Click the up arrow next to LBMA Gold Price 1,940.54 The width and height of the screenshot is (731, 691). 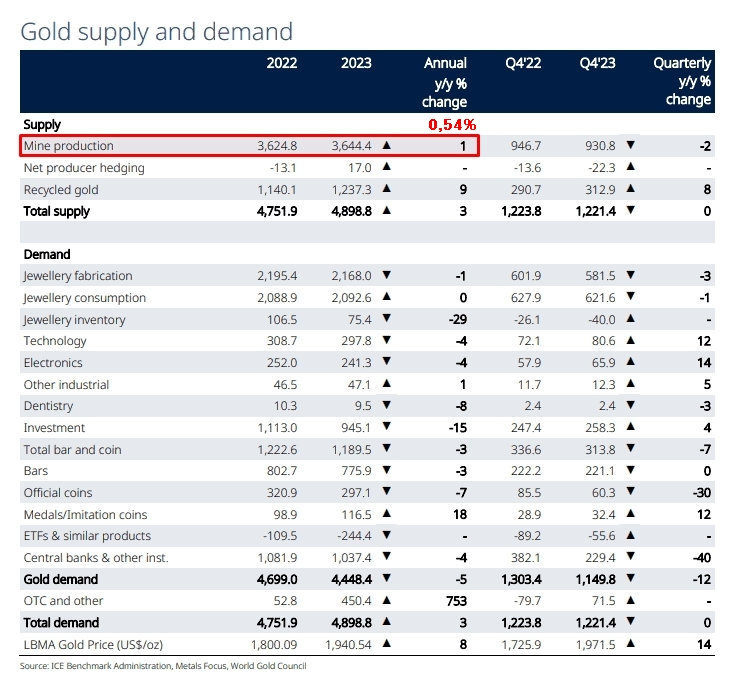tap(387, 644)
